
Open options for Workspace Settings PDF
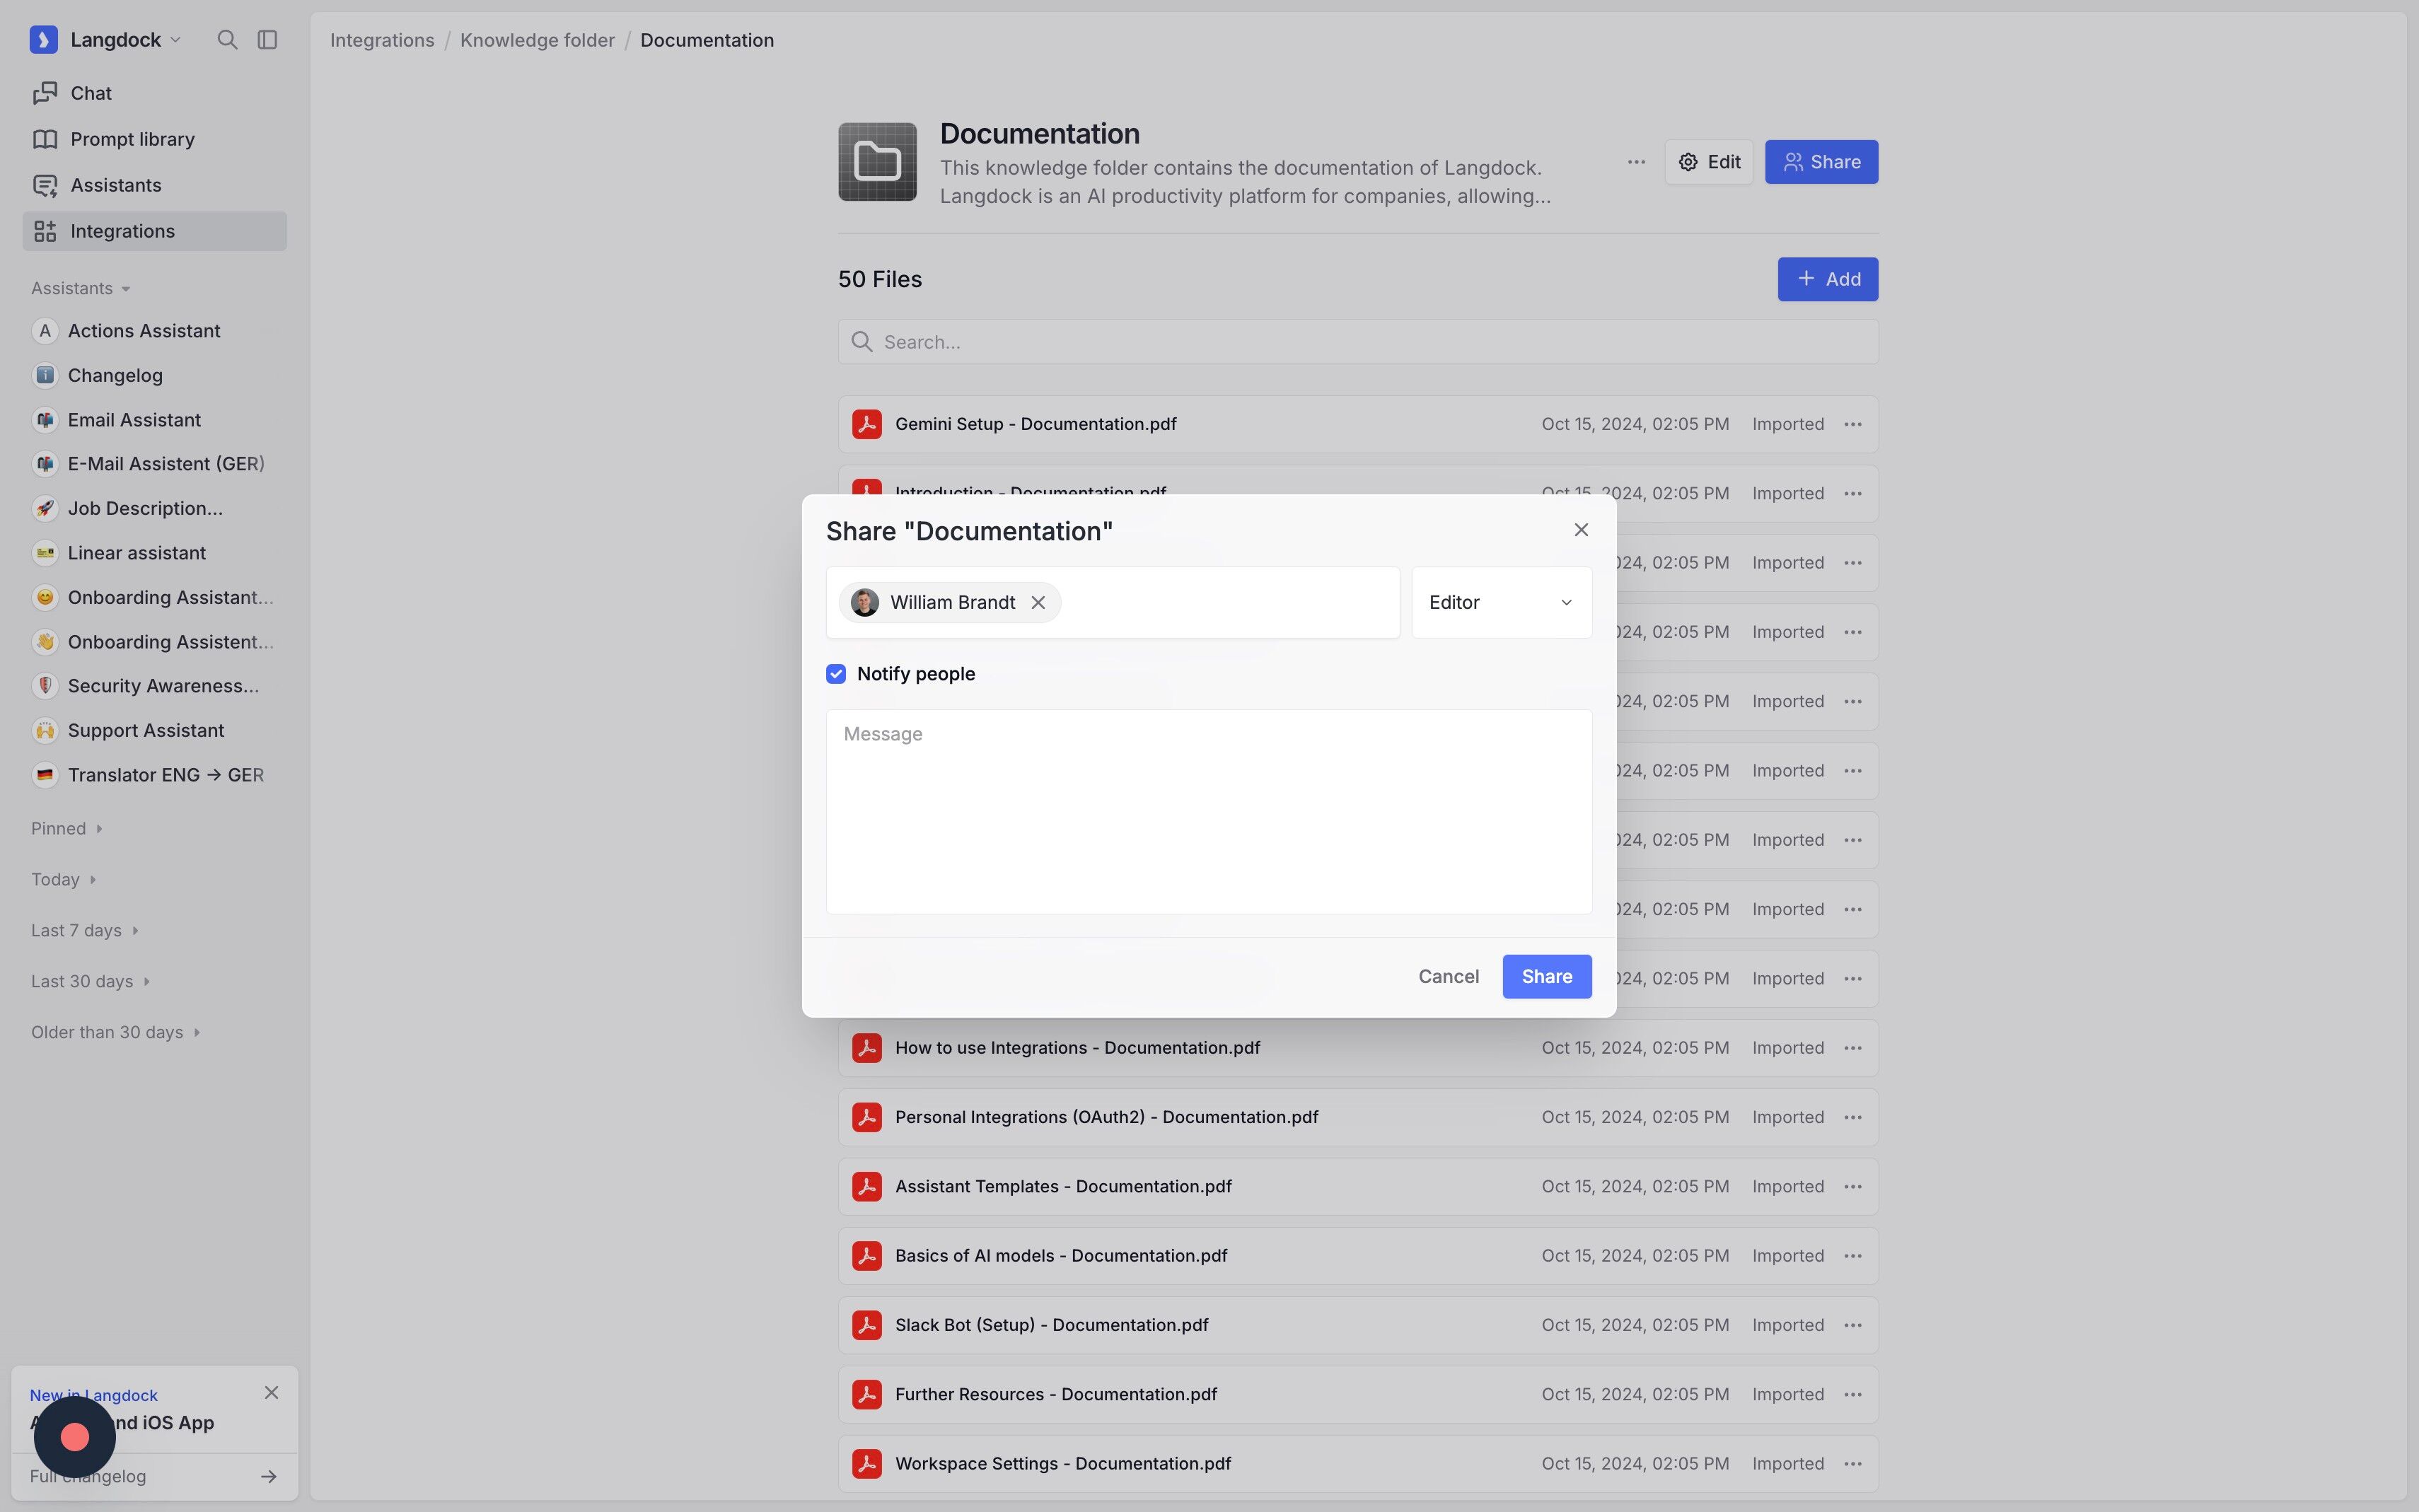coord(1853,1463)
